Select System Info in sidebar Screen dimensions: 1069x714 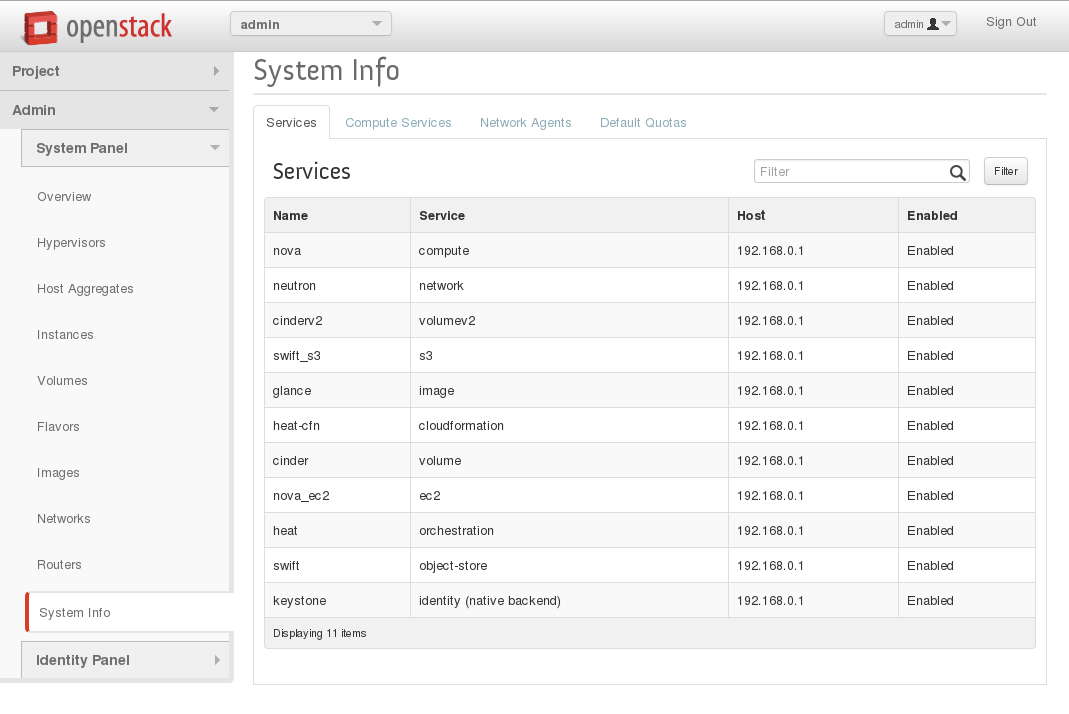[130, 612]
